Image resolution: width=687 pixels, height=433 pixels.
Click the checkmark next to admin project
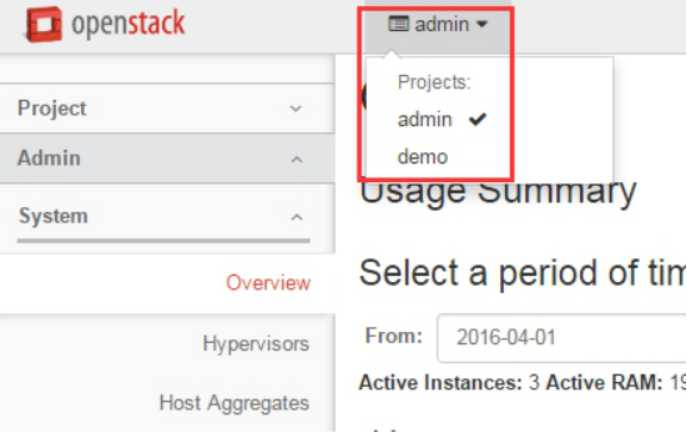(477, 120)
